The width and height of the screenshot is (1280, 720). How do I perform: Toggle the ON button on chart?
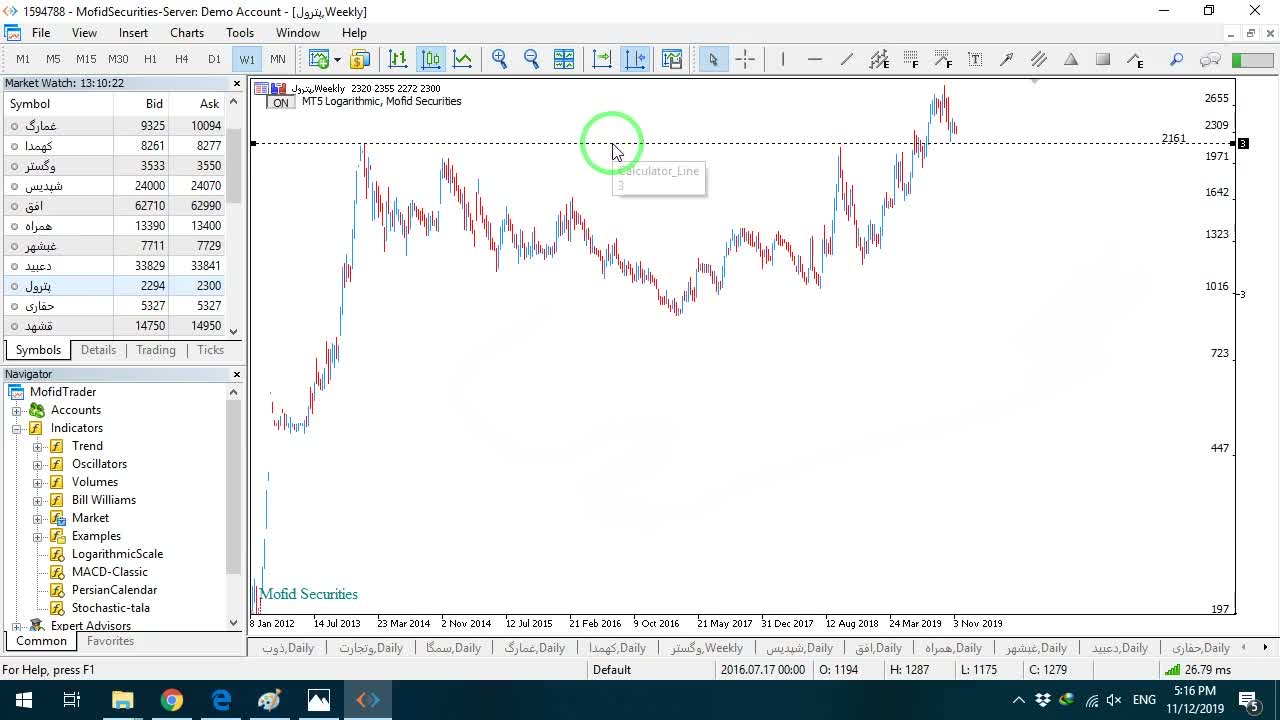pos(281,103)
